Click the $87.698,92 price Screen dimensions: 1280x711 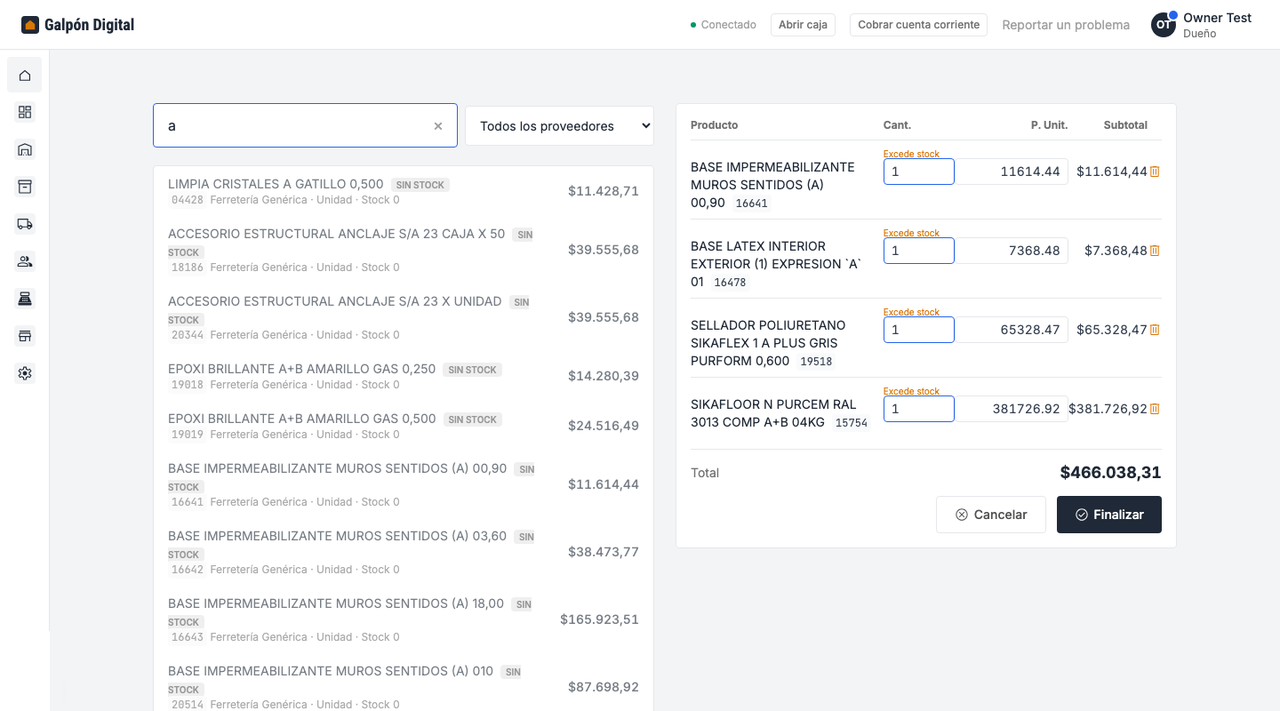pyautogui.click(x=603, y=687)
